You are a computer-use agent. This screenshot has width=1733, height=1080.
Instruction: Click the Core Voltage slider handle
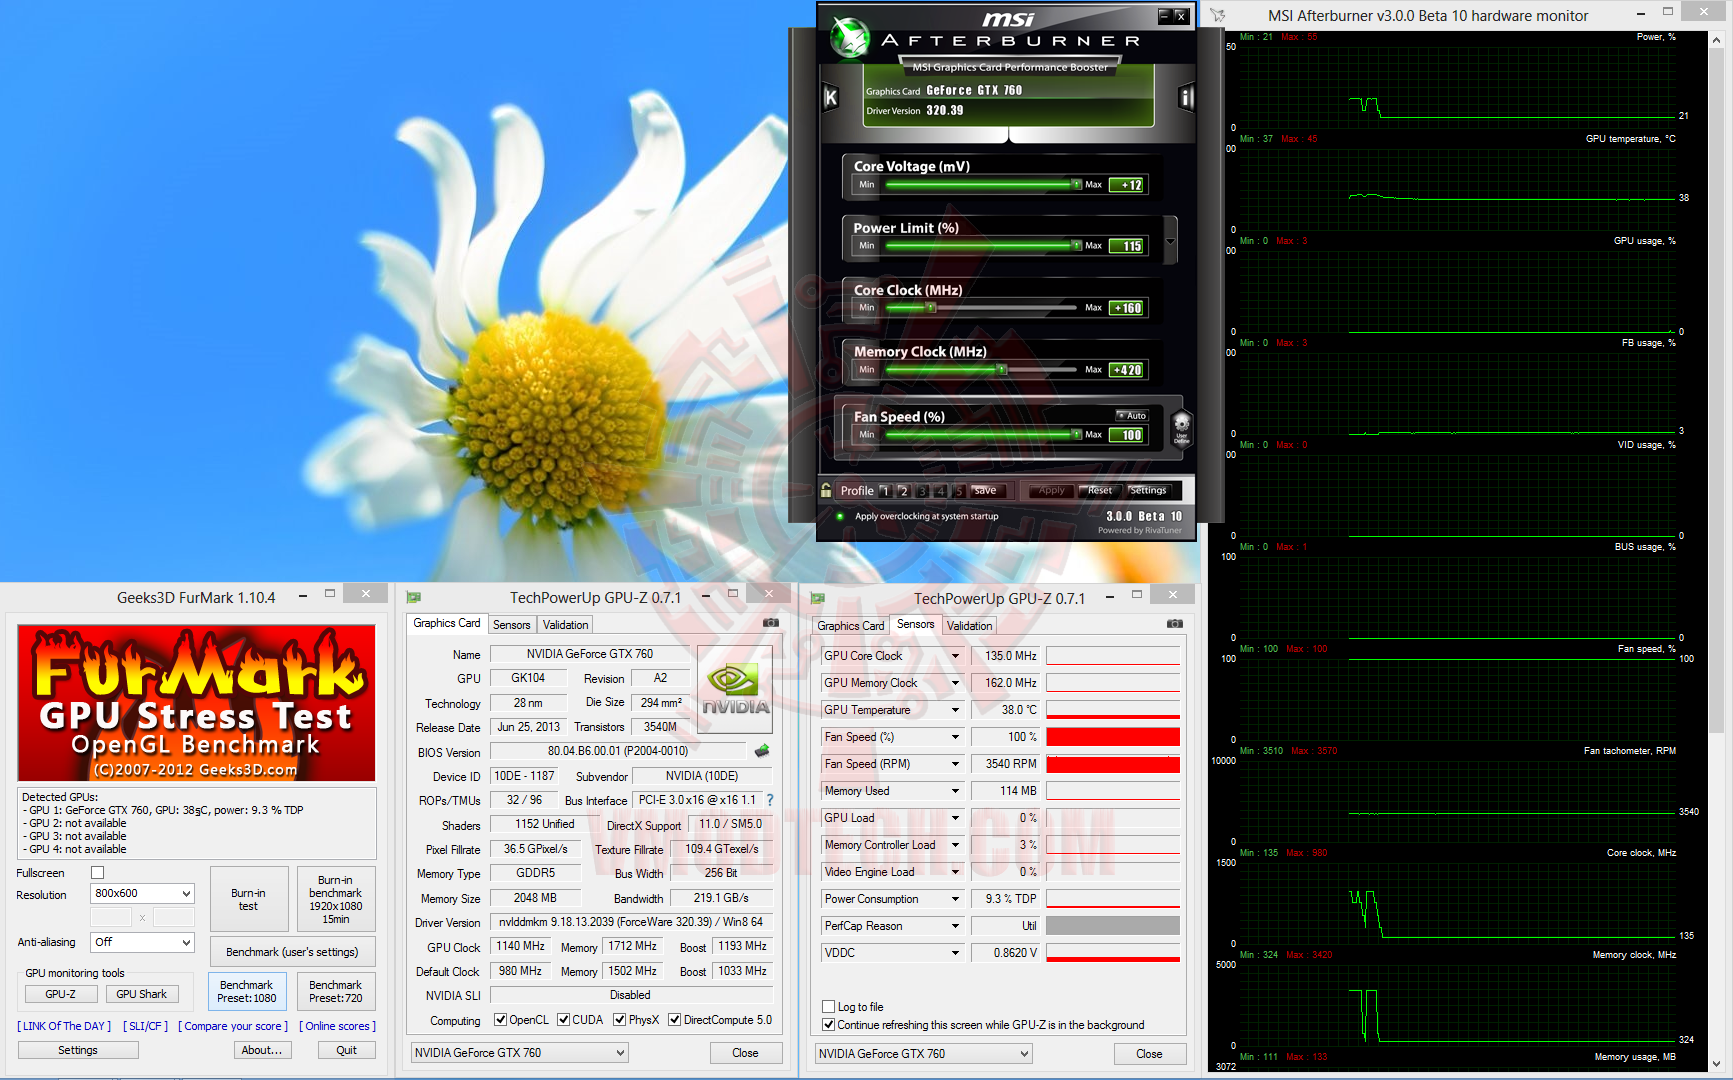pos(1077,184)
